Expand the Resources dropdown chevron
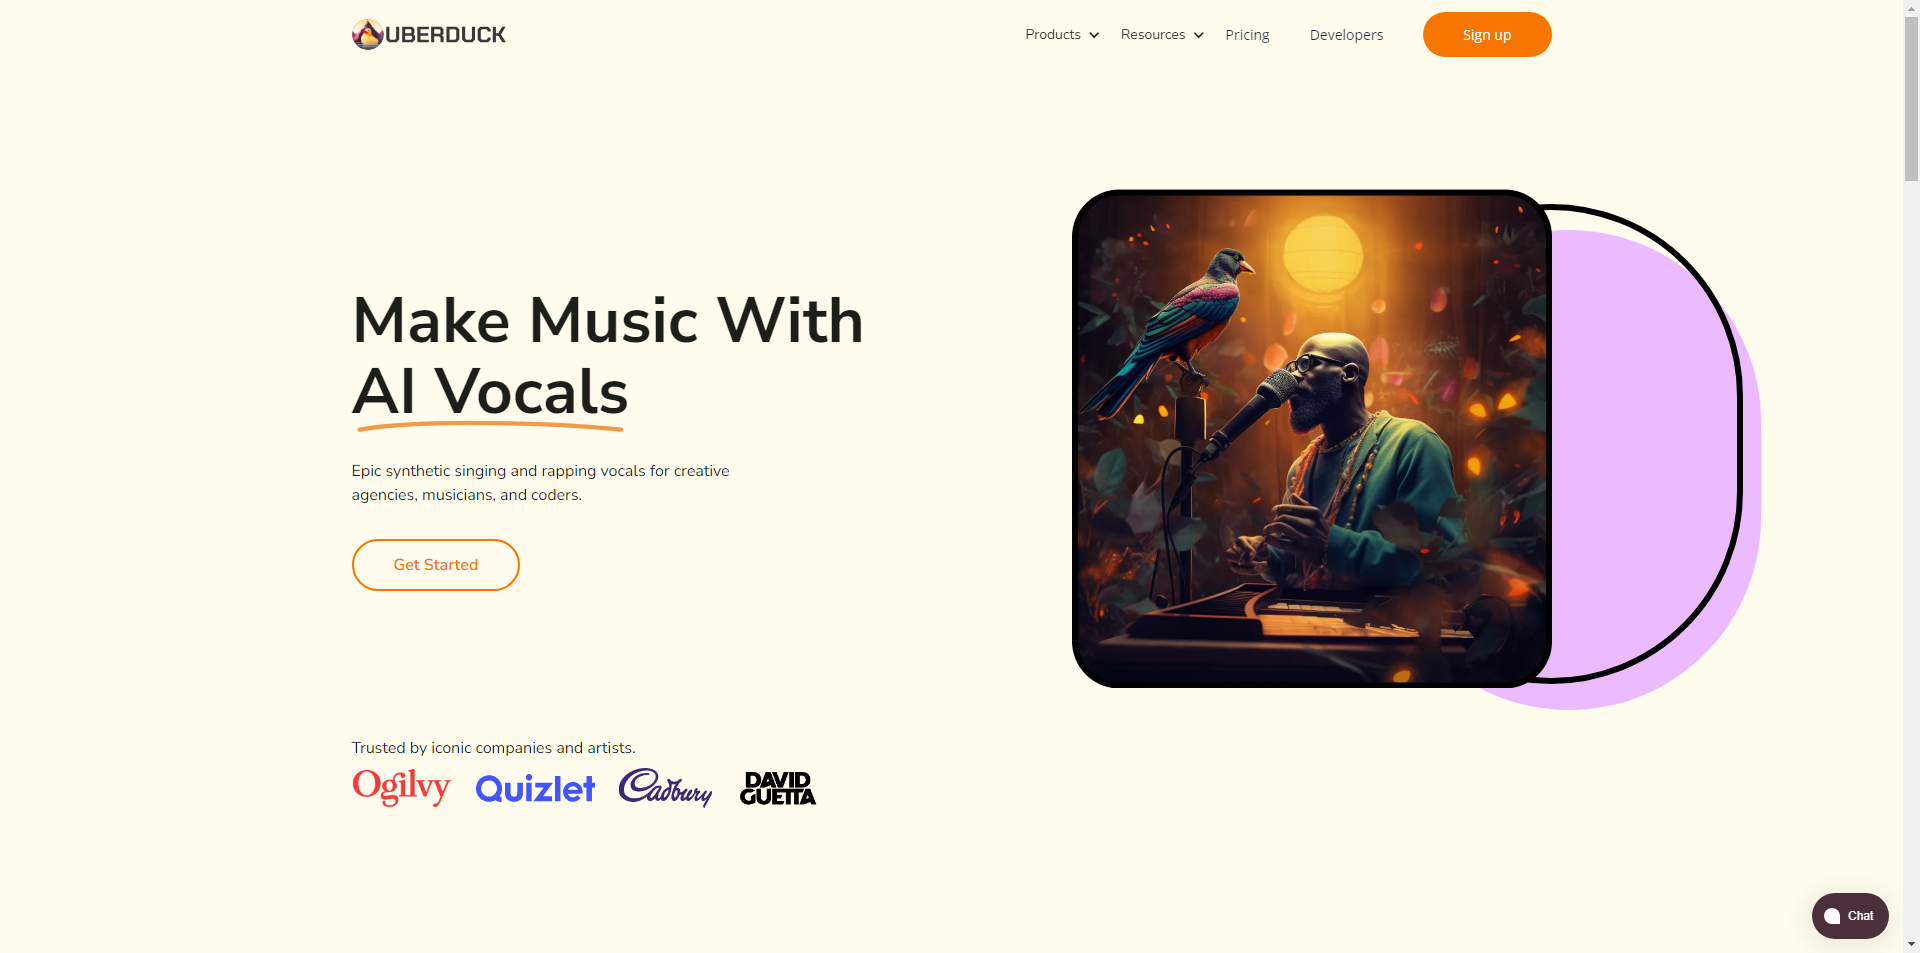Viewport: 1920px width, 953px height. [1198, 35]
